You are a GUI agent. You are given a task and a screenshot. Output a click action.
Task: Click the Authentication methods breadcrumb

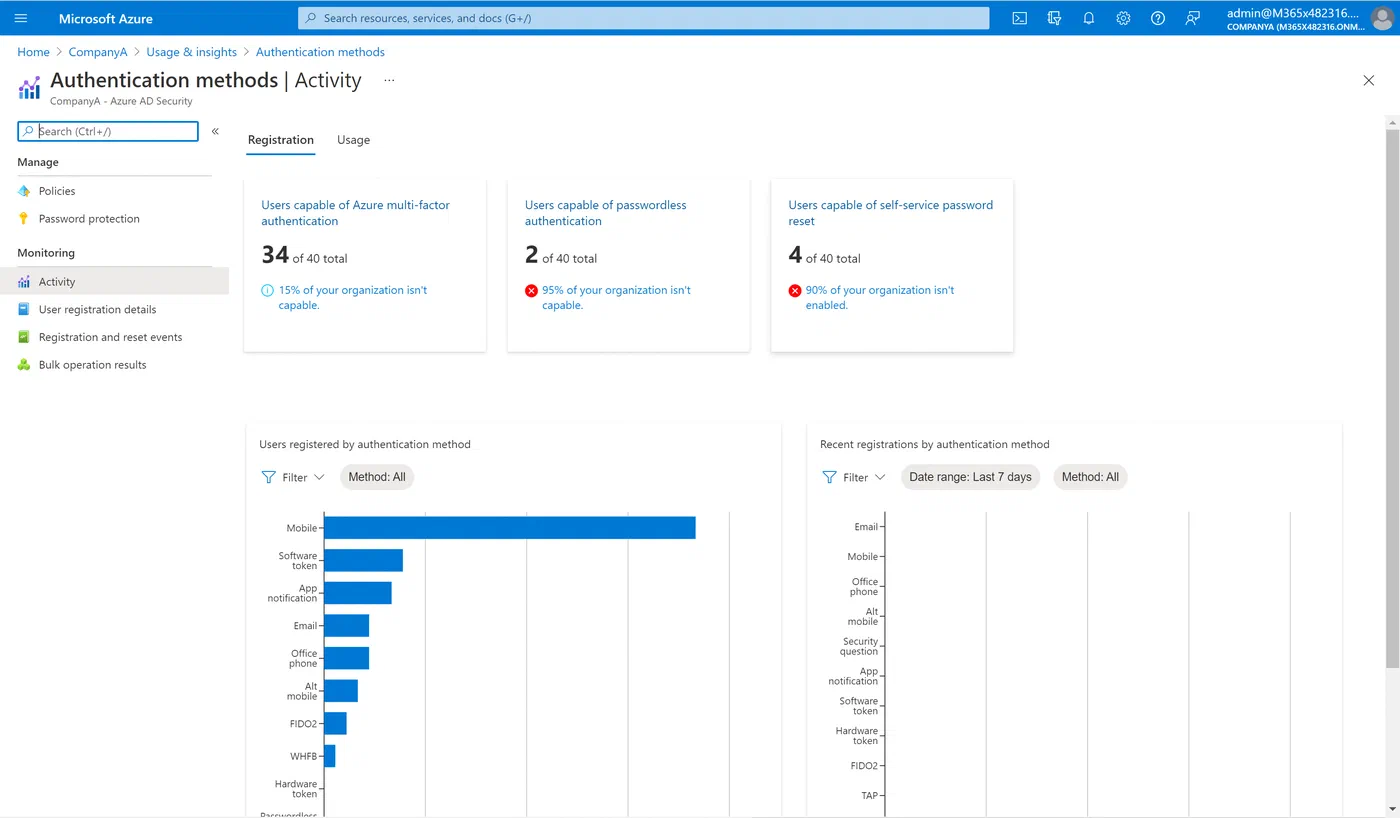point(320,52)
